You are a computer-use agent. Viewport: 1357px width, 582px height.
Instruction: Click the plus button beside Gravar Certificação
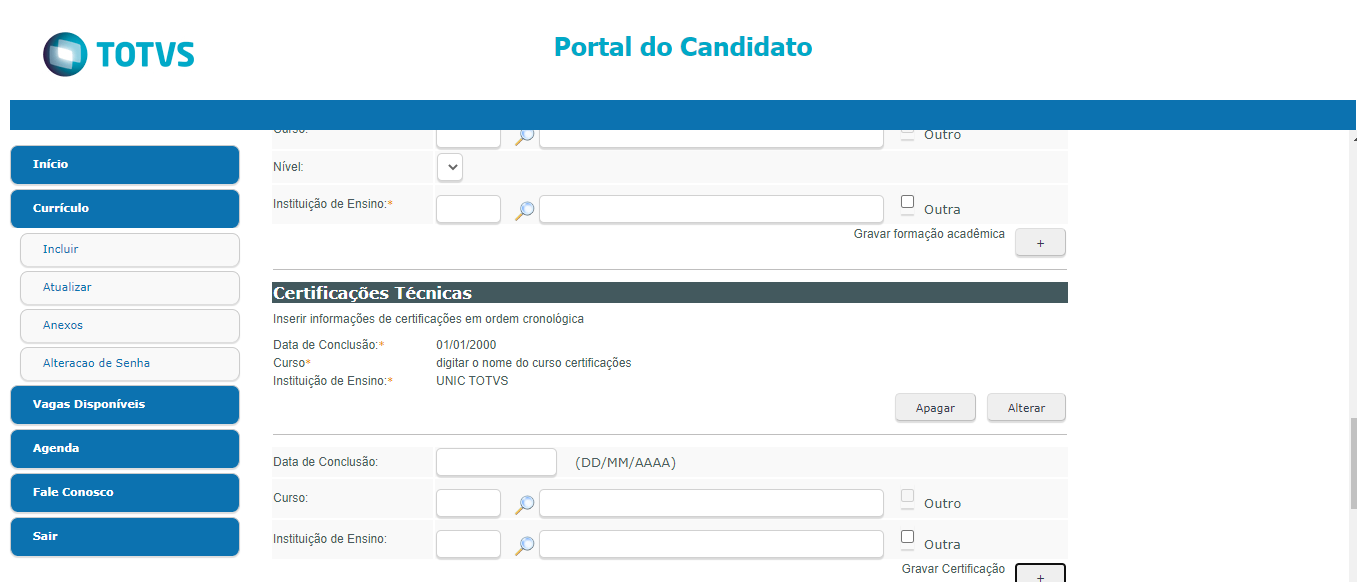tap(1040, 573)
